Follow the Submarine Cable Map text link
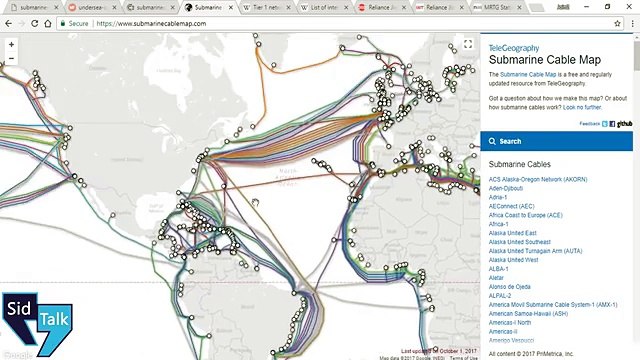The height and width of the screenshot is (360, 640). 528,74
